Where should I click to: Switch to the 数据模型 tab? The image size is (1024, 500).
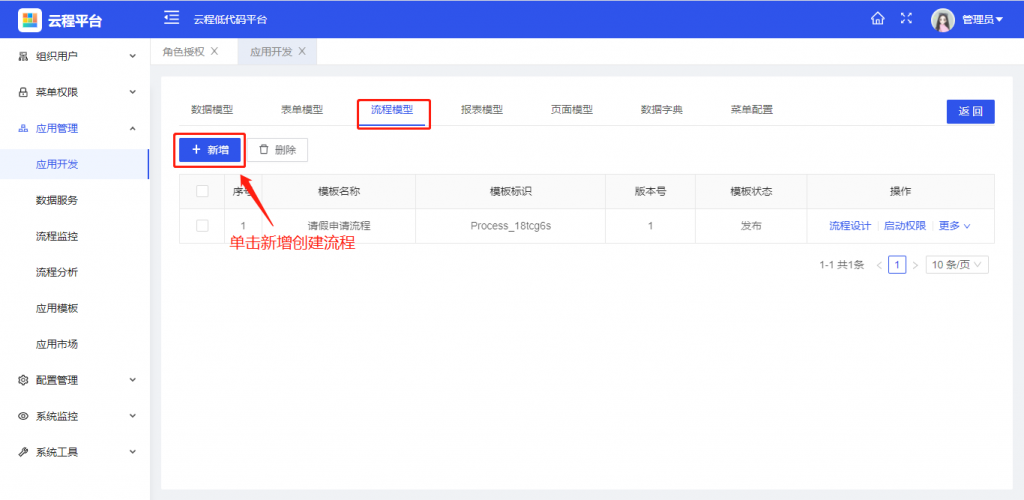click(212, 110)
